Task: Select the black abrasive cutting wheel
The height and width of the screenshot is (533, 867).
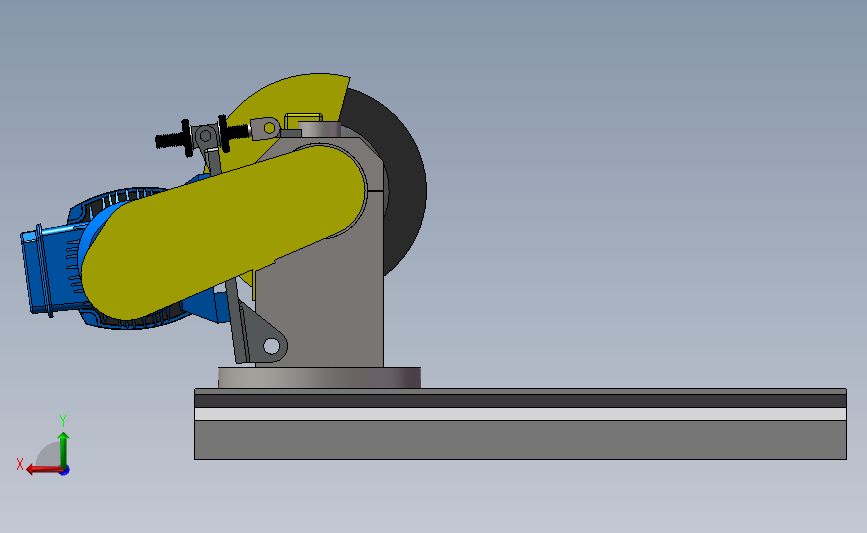Action: pos(404,182)
